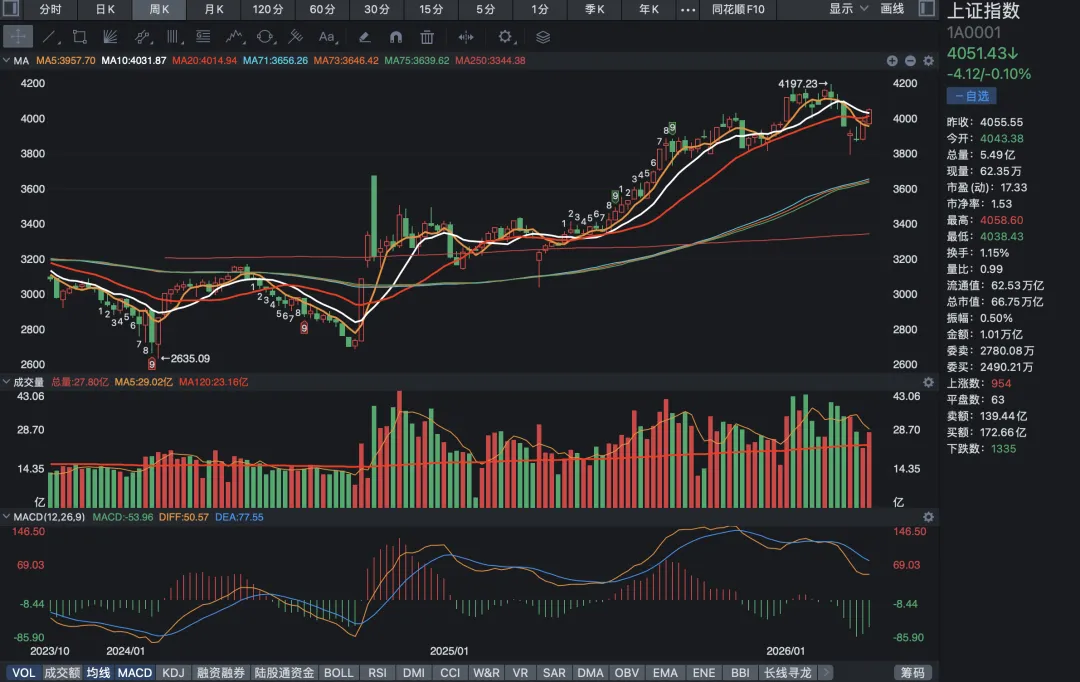Screen dimensions: 1080x682
Task: Open the layers stack icon in toolbar
Action: pyautogui.click(x=543, y=37)
